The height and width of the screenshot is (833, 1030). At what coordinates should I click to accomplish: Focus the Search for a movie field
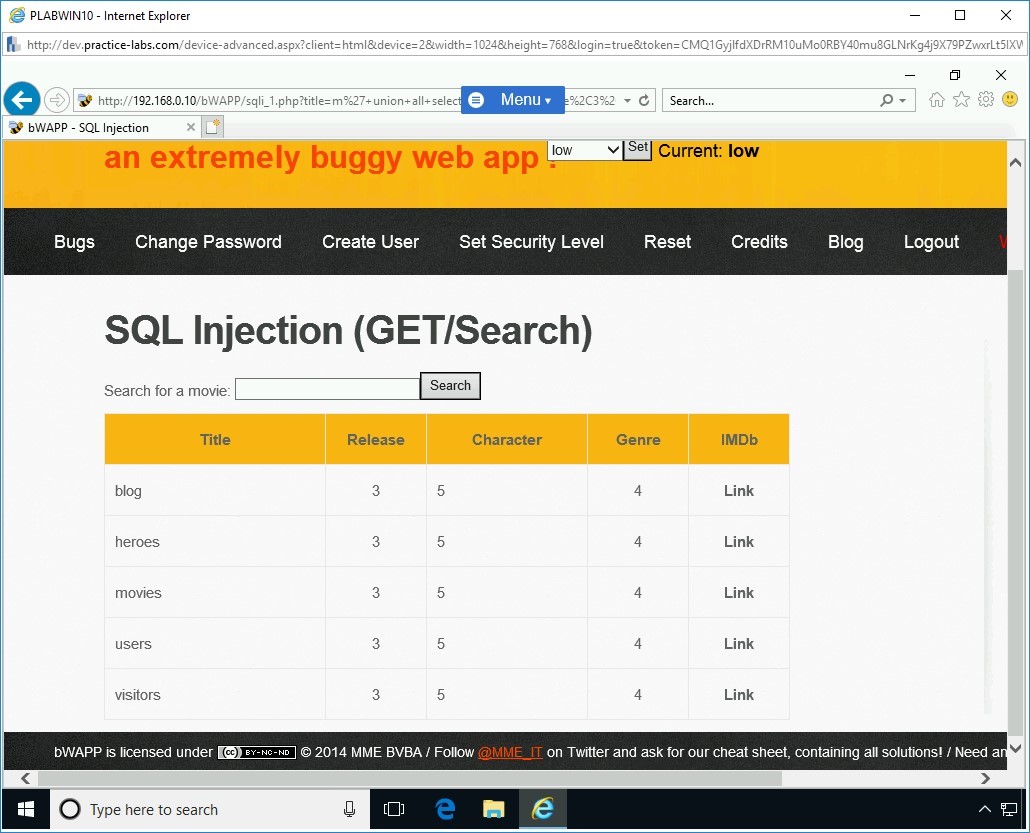tap(327, 389)
